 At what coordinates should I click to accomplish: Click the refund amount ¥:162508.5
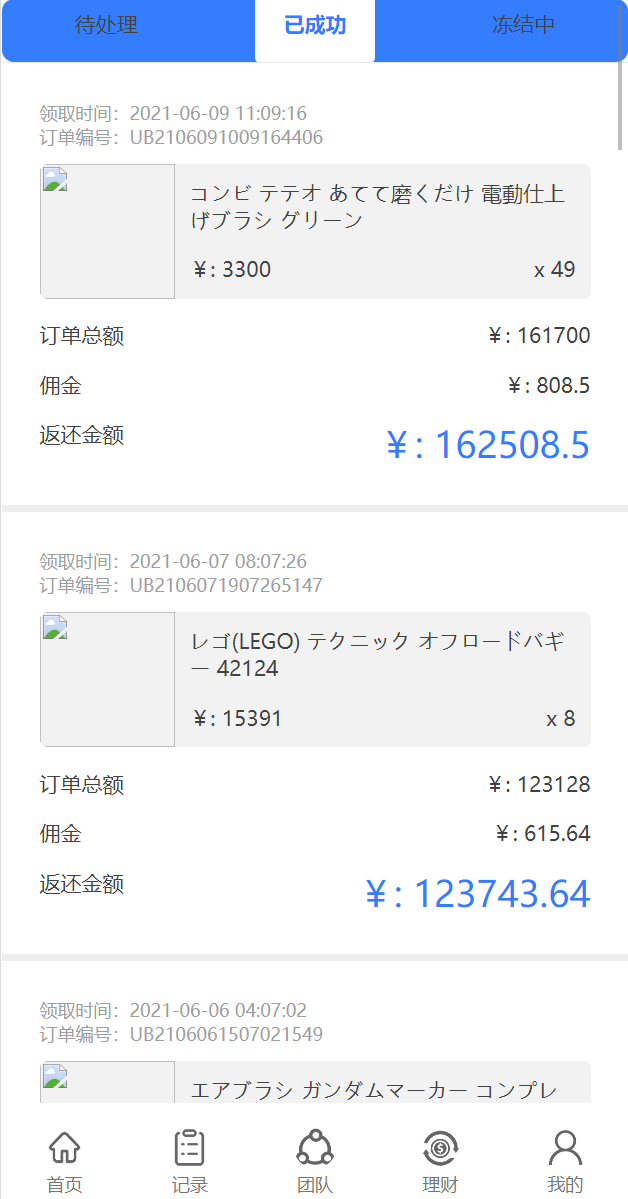[x=489, y=445]
